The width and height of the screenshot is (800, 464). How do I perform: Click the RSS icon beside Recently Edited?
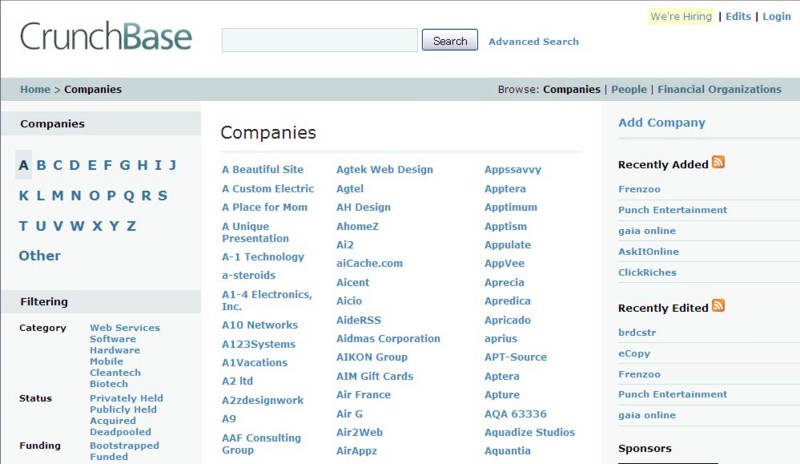click(x=718, y=306)
